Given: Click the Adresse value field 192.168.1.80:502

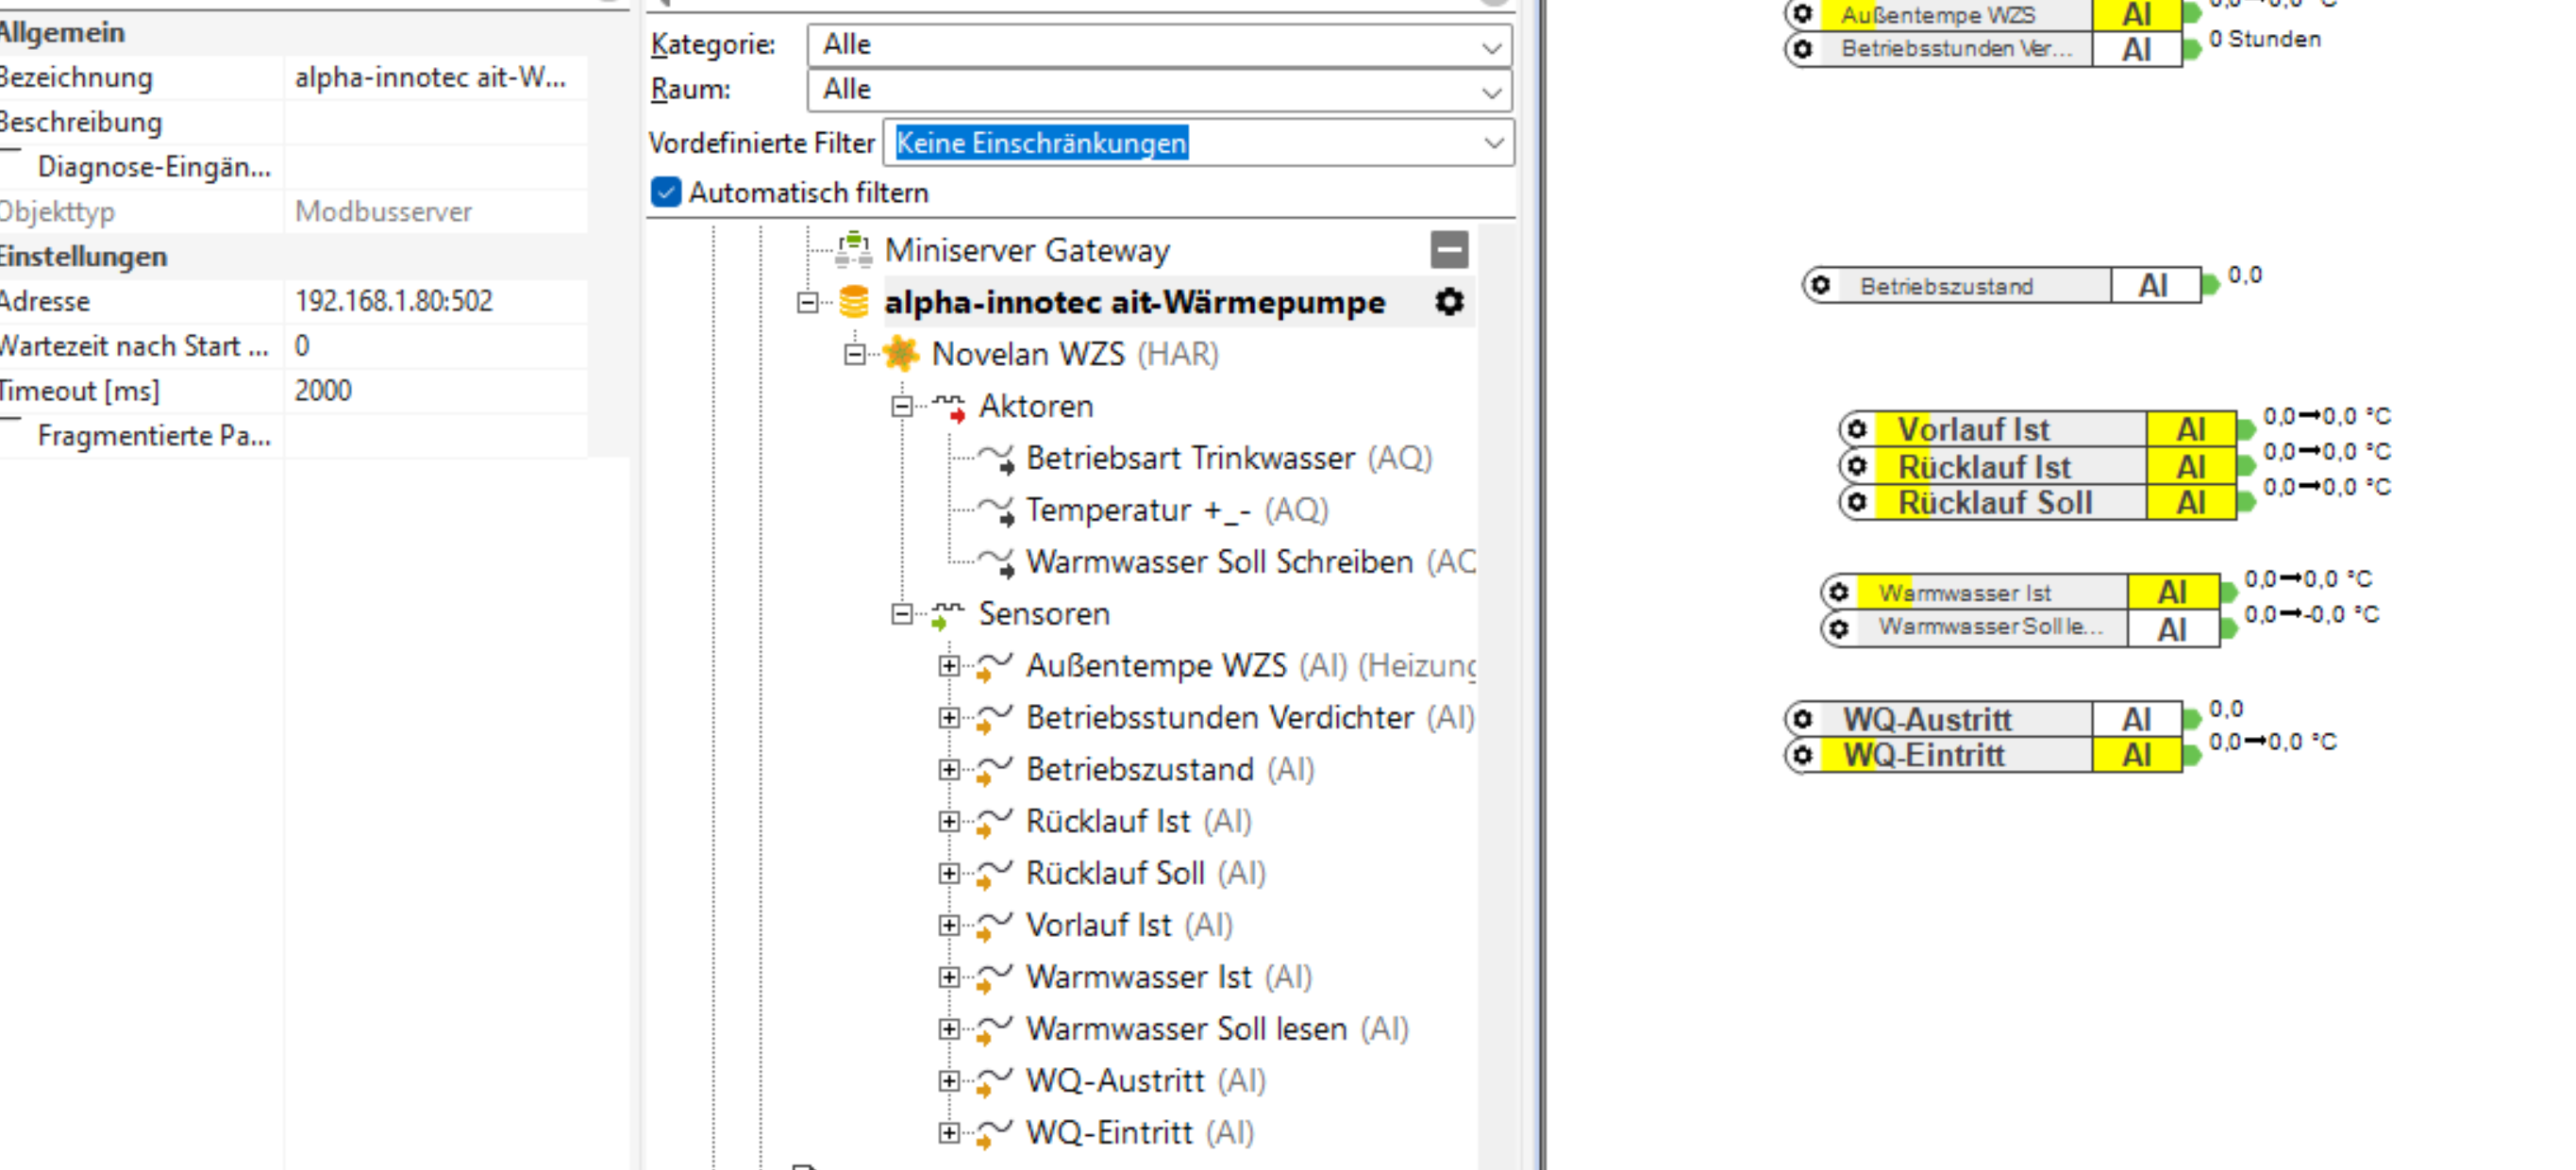Looking at the screenshot, I should coord(394,301).
